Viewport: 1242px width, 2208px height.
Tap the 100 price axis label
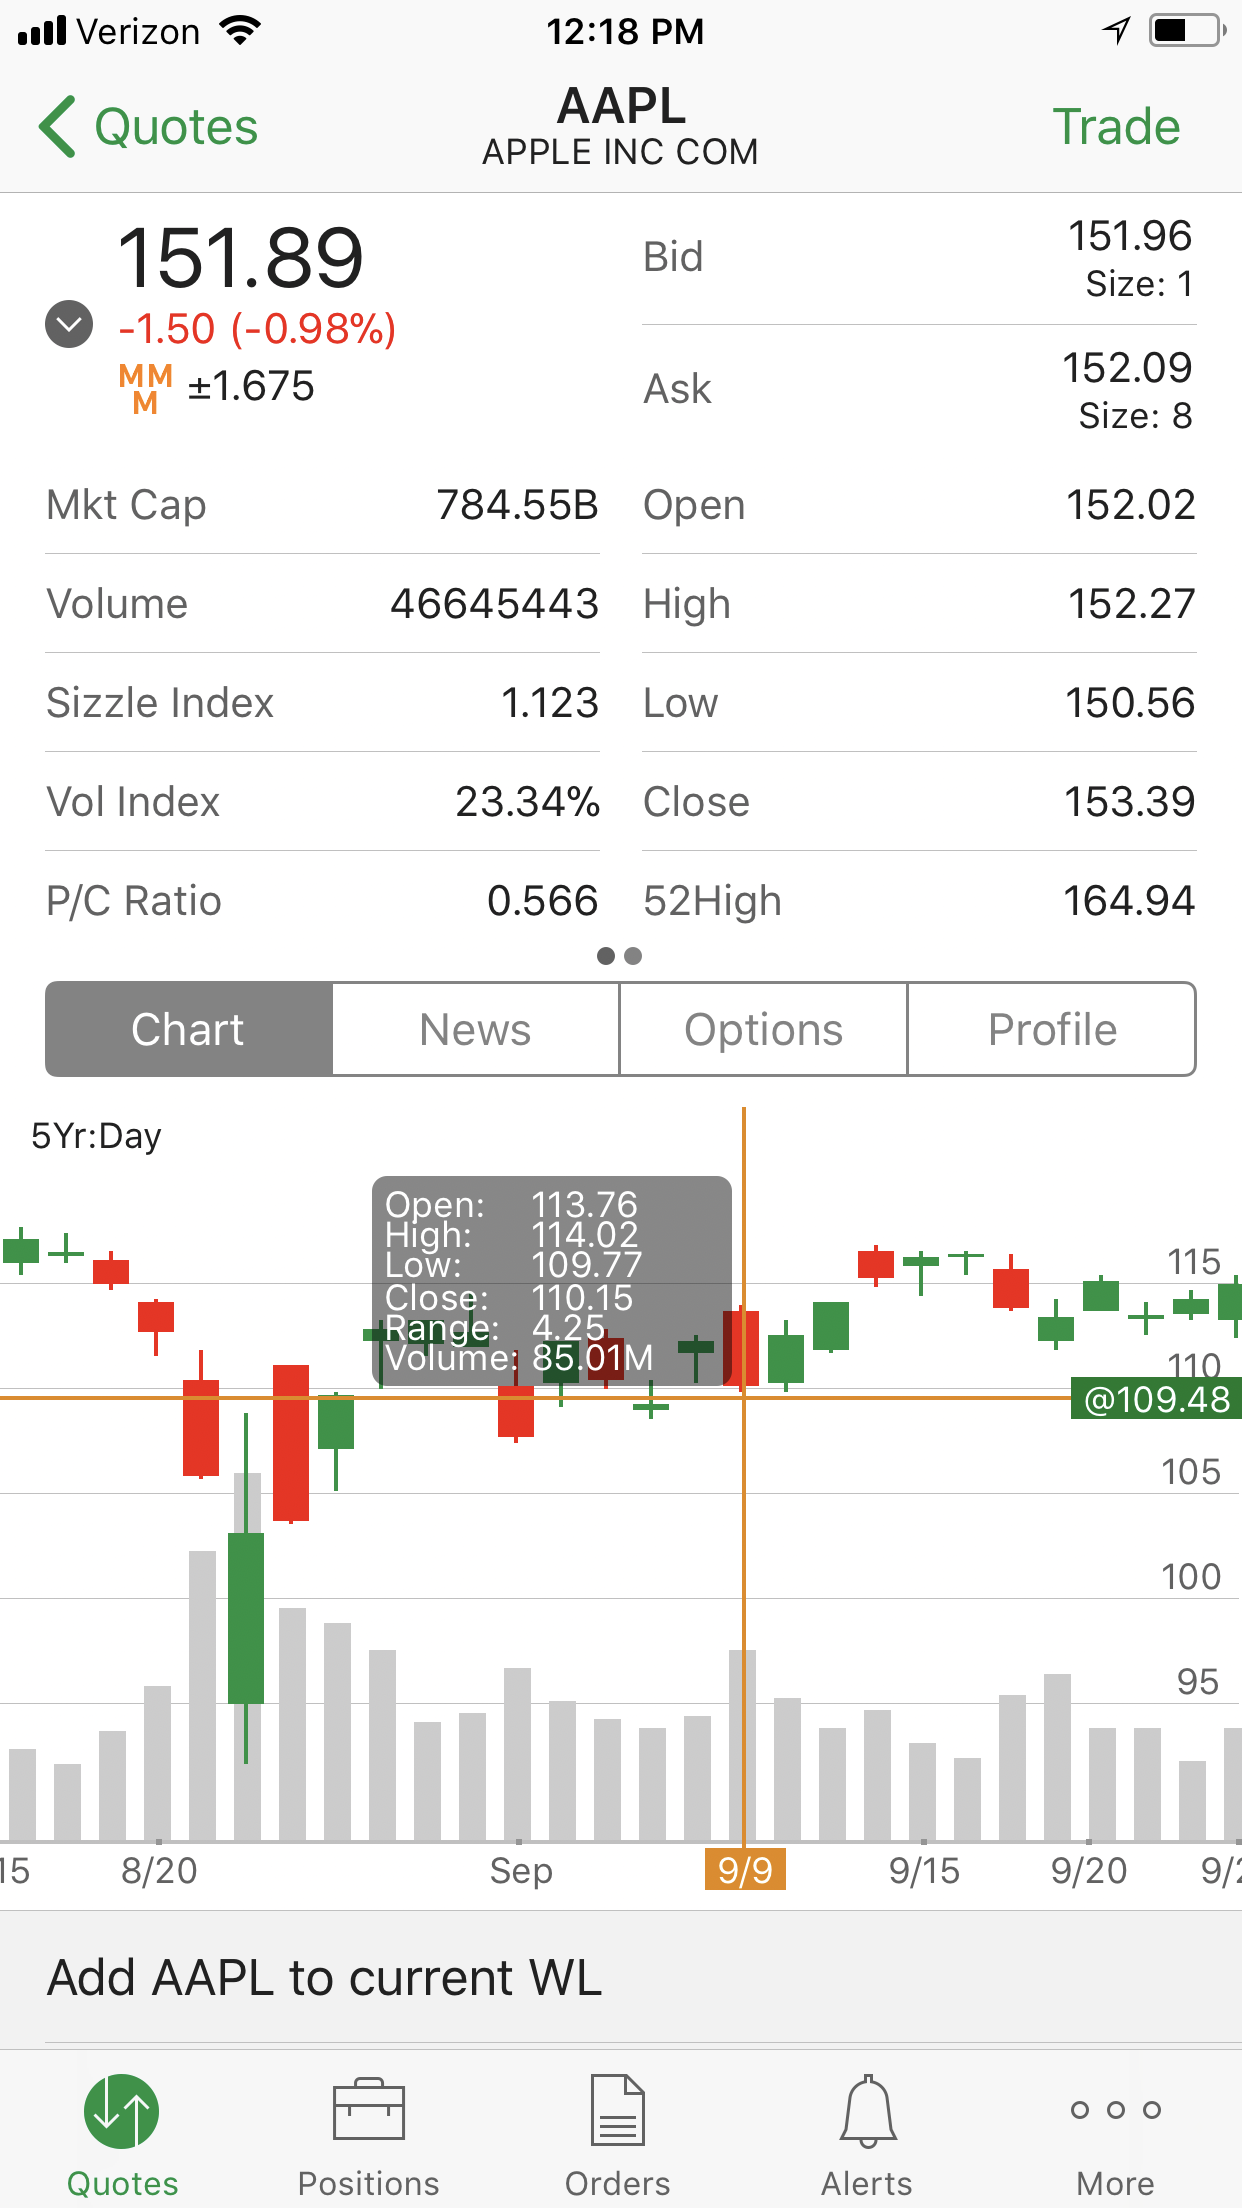[1191, 1576]
